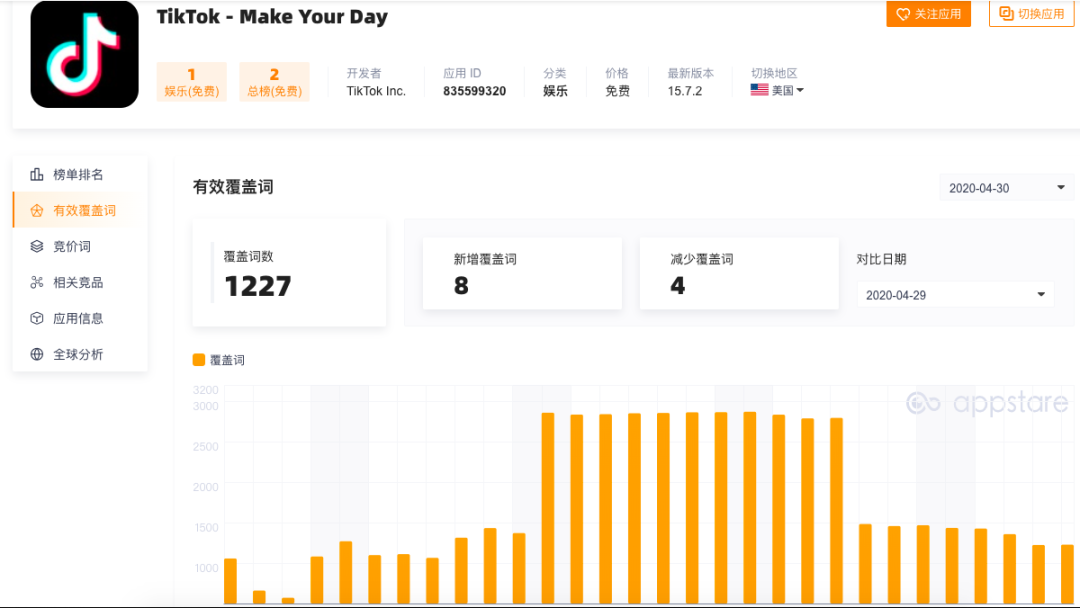Click the latest version 15.7.2

pos(685,91)
